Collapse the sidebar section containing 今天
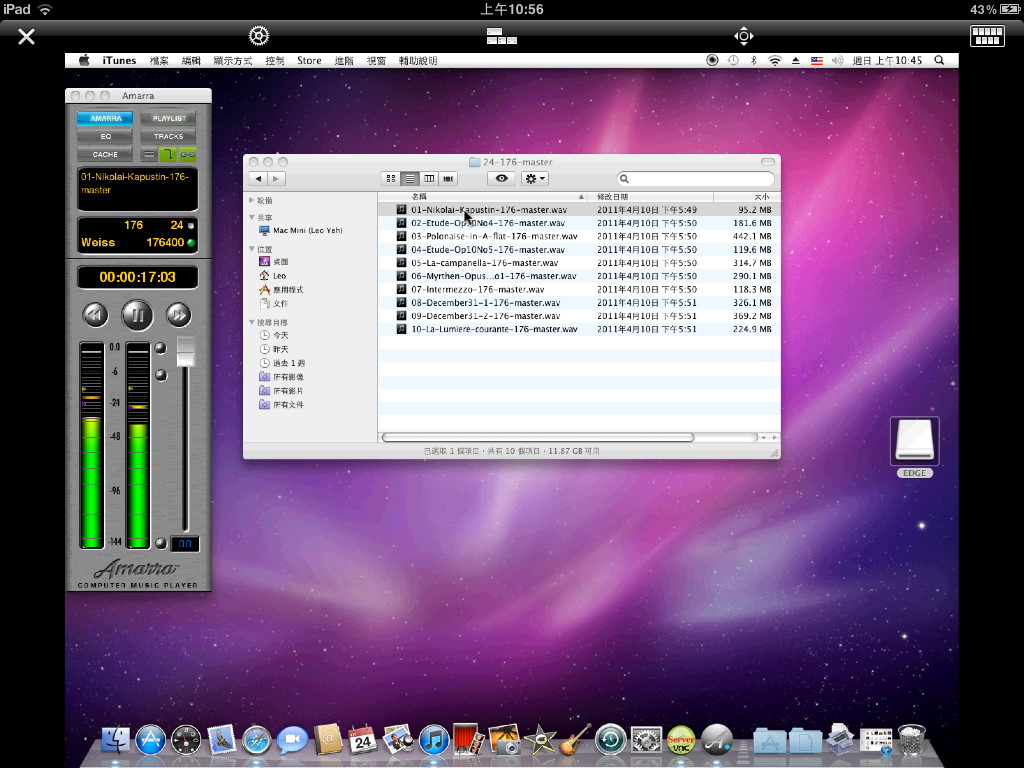 [251, 322]
